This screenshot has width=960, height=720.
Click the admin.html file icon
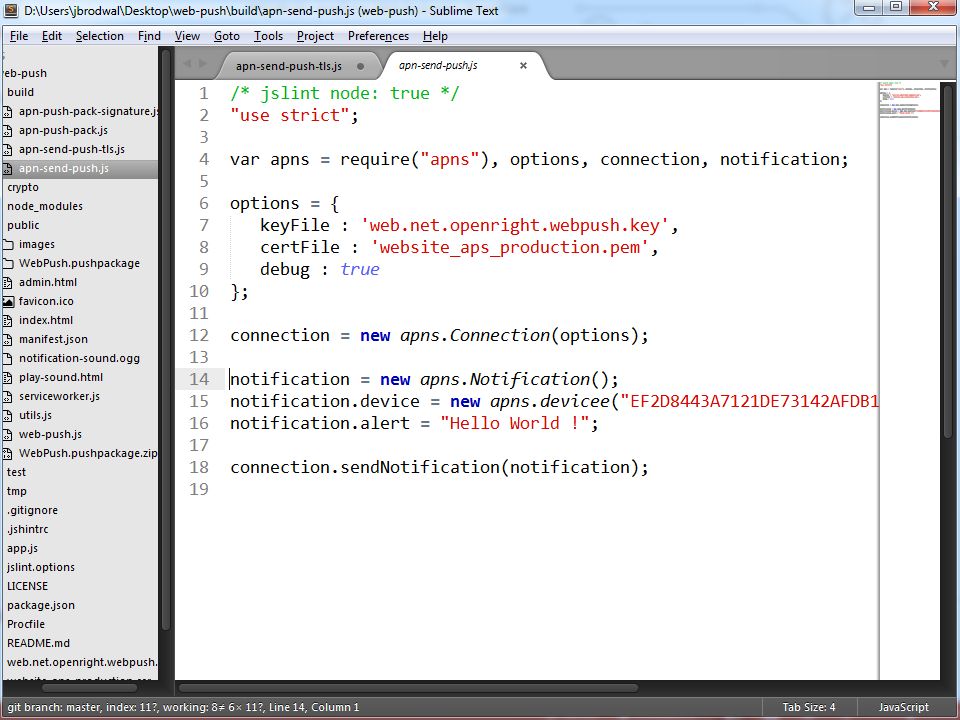(7, 282)
